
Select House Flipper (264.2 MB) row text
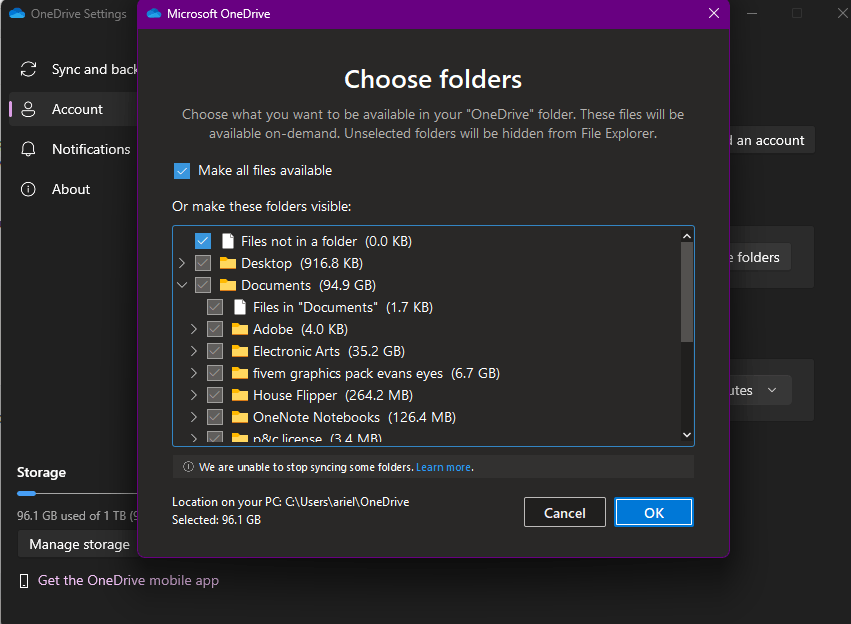(x=333, y=395)
